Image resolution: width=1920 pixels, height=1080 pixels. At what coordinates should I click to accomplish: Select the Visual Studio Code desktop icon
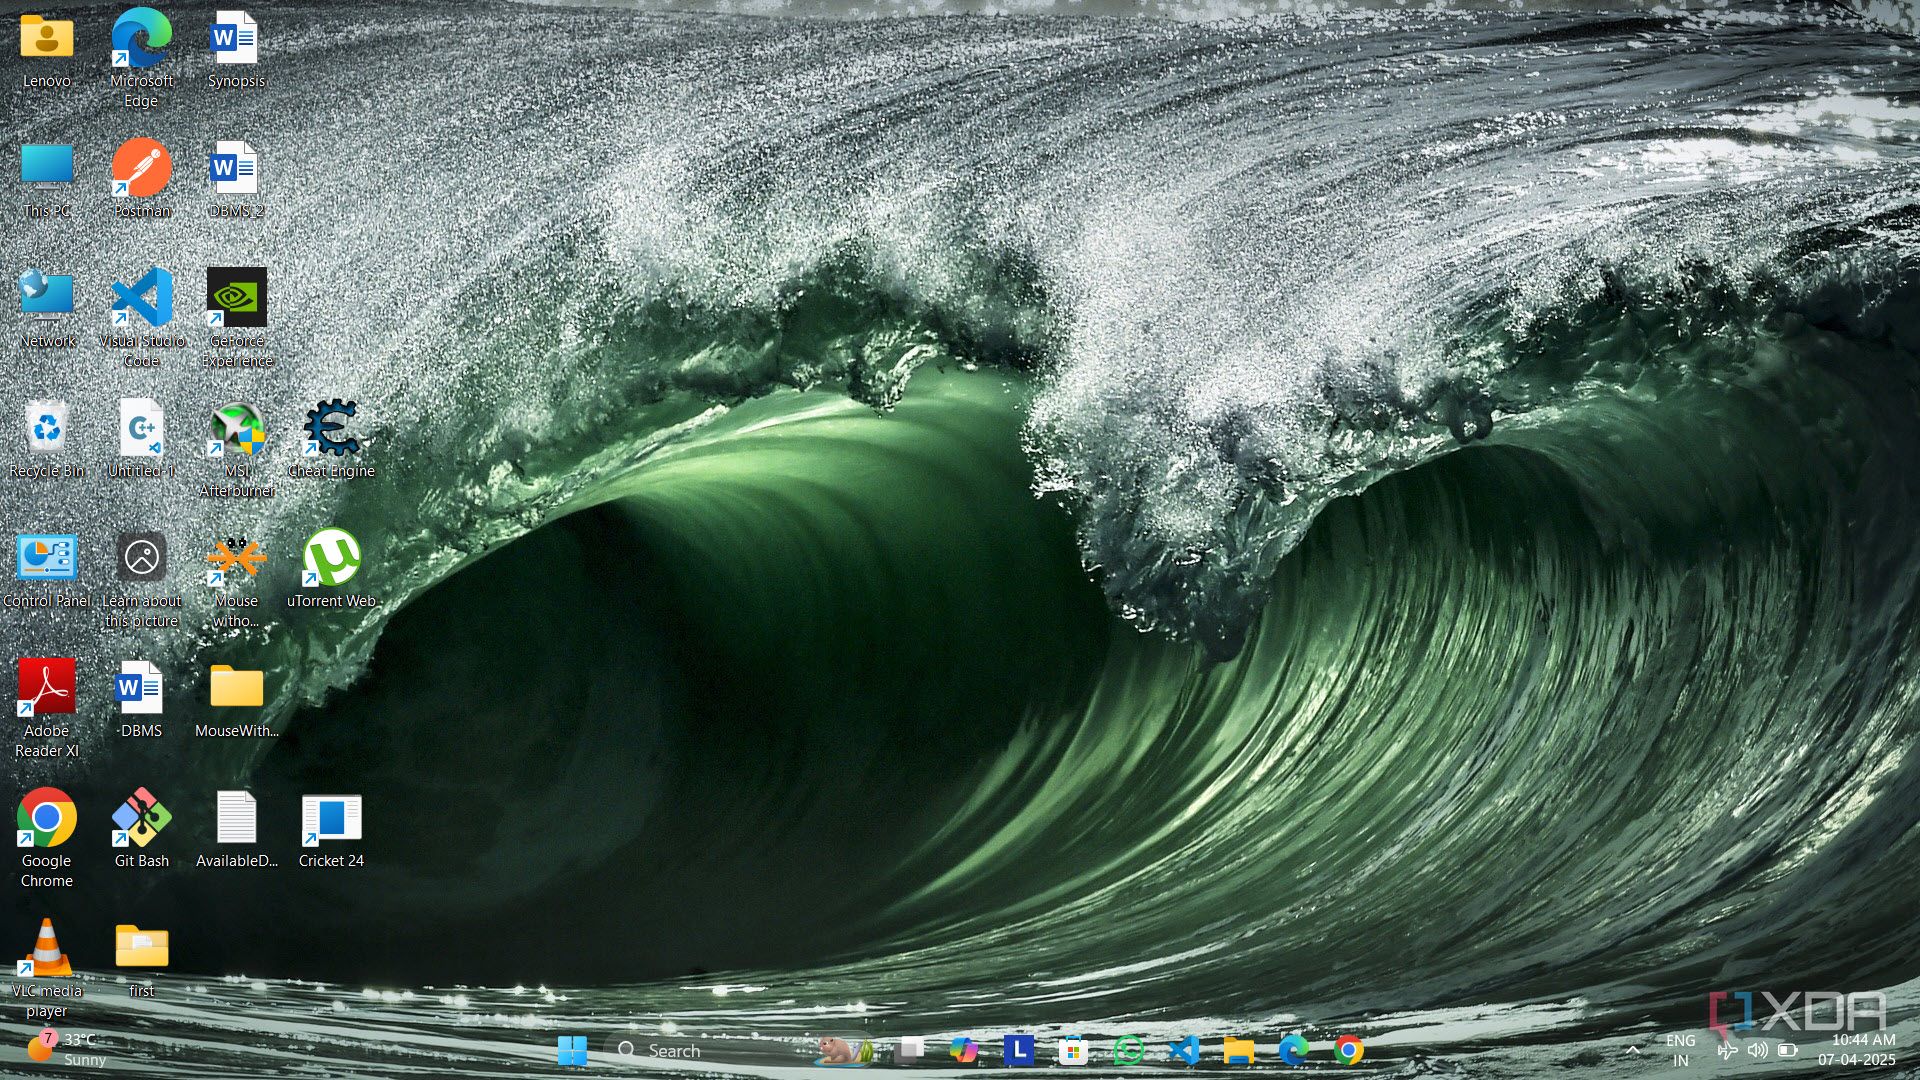tap(142, 300)
